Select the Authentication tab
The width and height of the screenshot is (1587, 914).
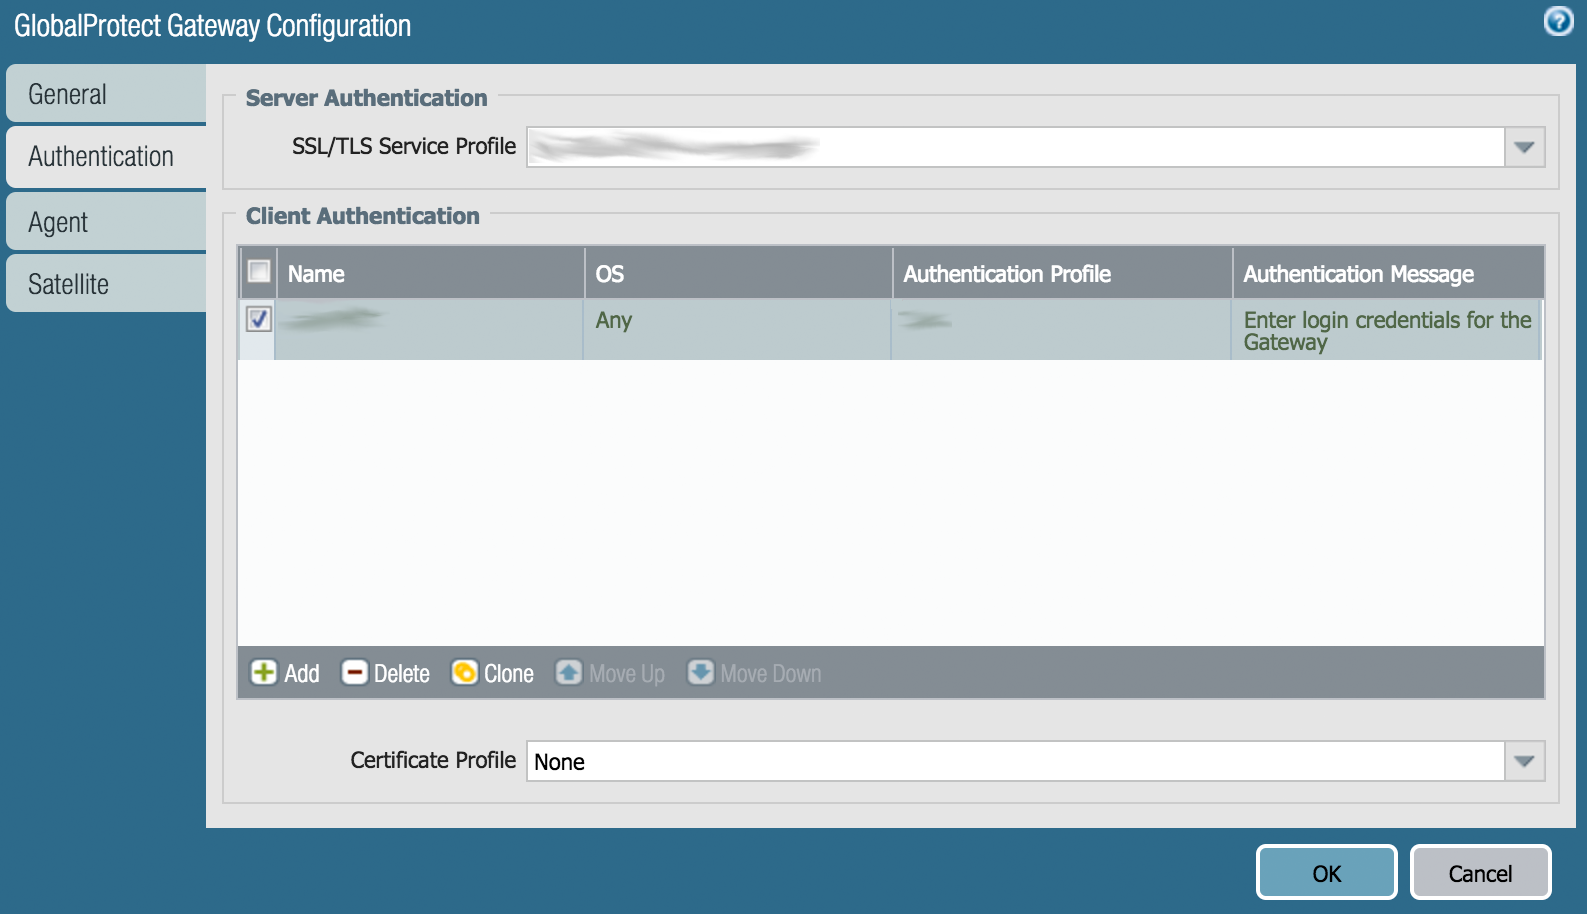pyautogui.click(x=106, y=156)
